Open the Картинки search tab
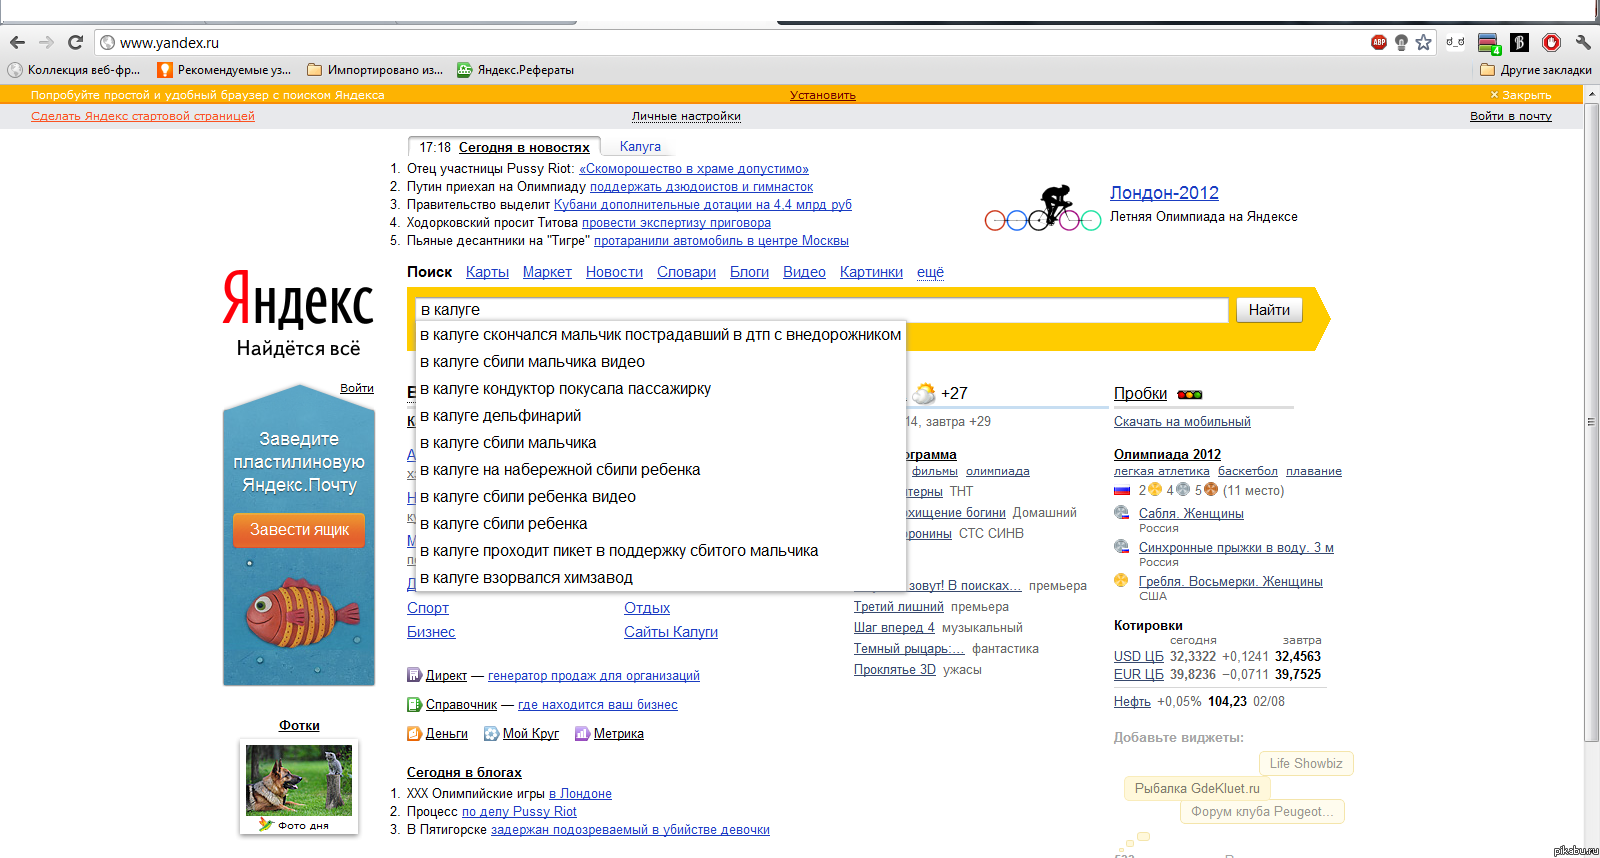This screenshot has width=1600, height=858. 871,272
